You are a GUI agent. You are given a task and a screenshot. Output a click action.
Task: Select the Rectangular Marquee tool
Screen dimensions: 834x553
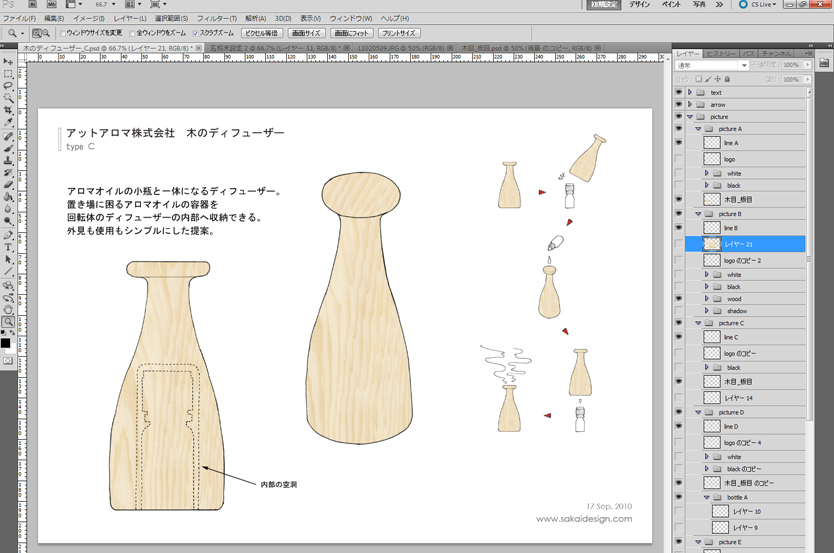point(8,74)
